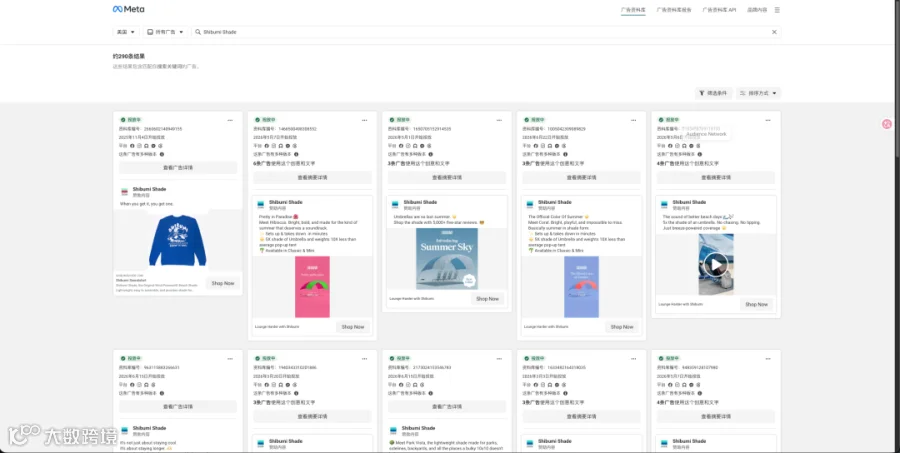Image resolution: width=900 pixels, height=453 pixels.
Task: Click the info icon on Pretty in Paradise card
Action: pyautogui.click(x=296, y=154)
